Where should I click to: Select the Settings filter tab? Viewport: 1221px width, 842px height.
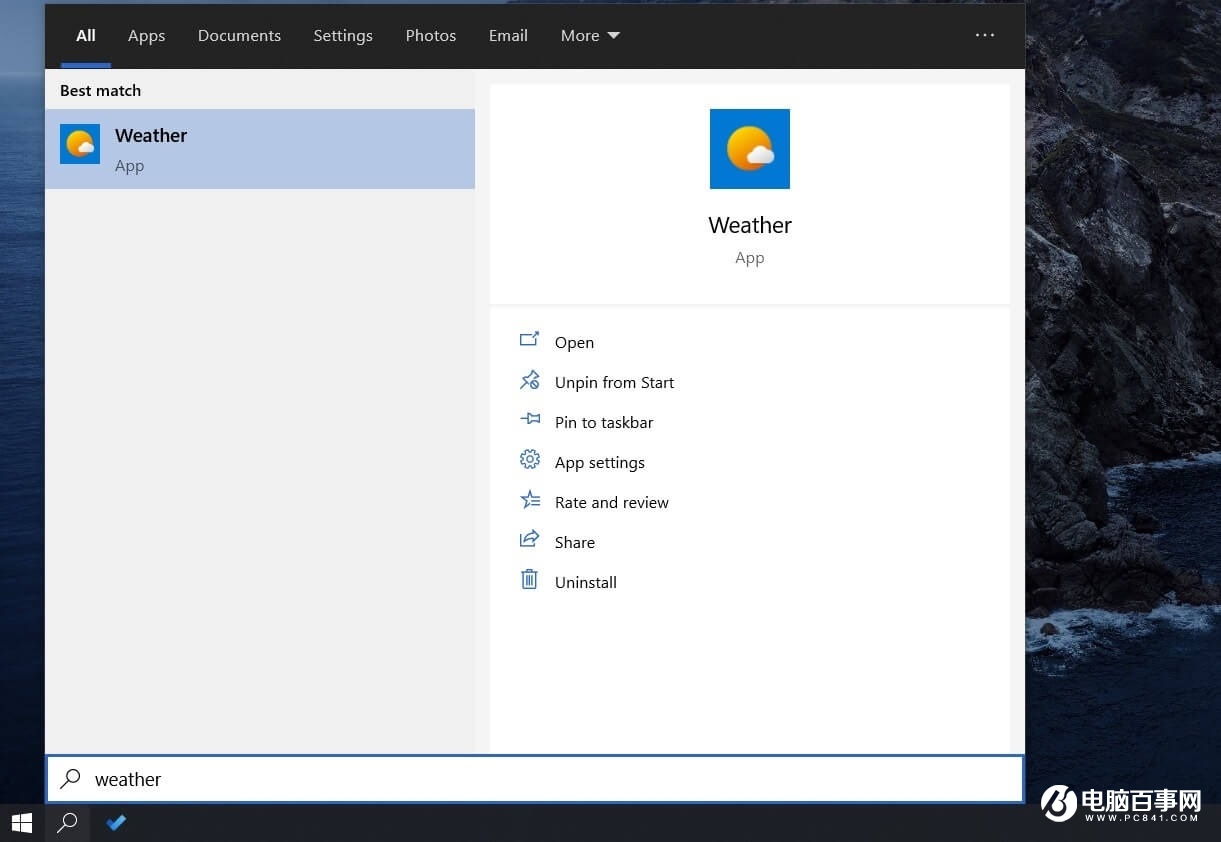click(x=342, y=35)
